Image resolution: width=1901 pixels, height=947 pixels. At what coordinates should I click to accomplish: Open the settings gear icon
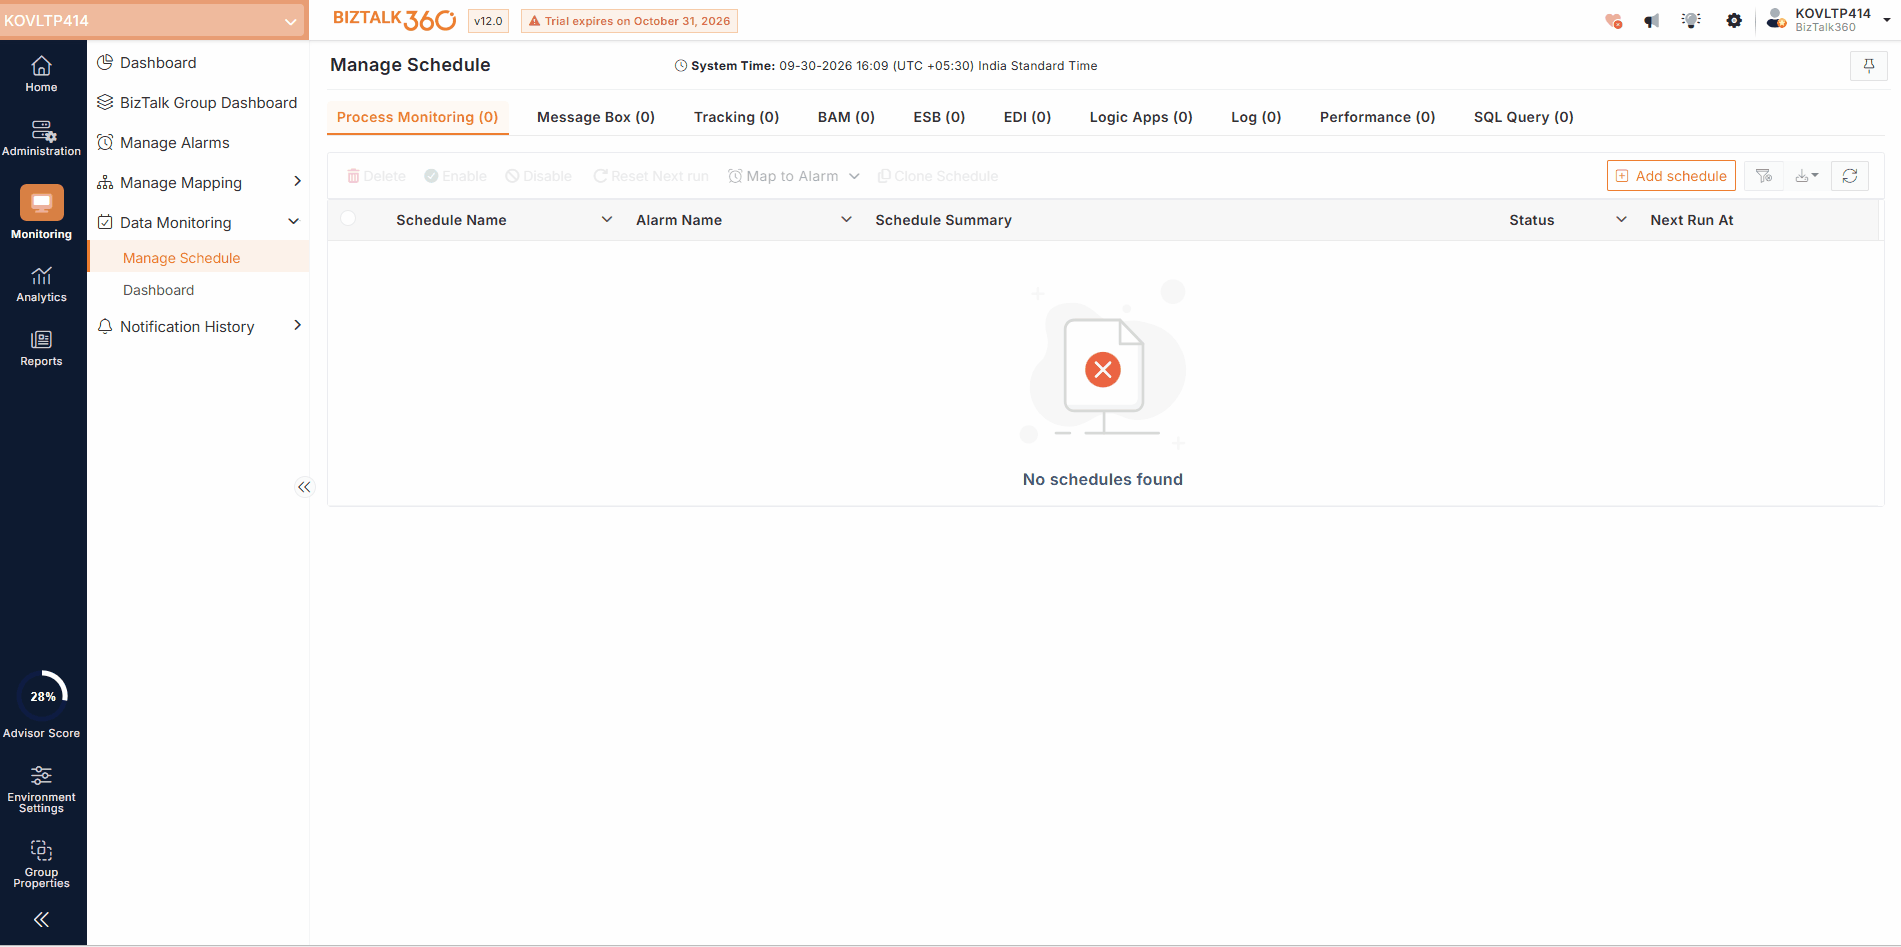(1734, 21)
